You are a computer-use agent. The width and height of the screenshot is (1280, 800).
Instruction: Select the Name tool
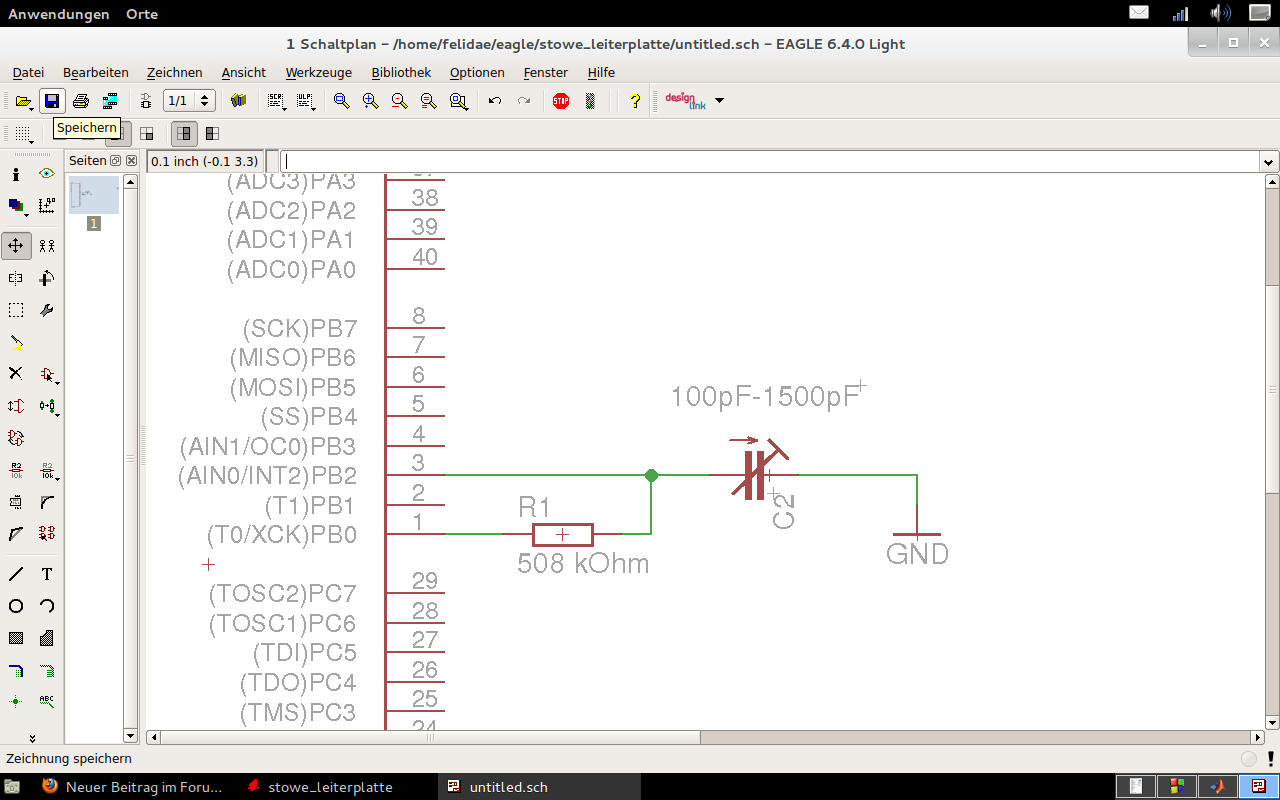[16, 470]
